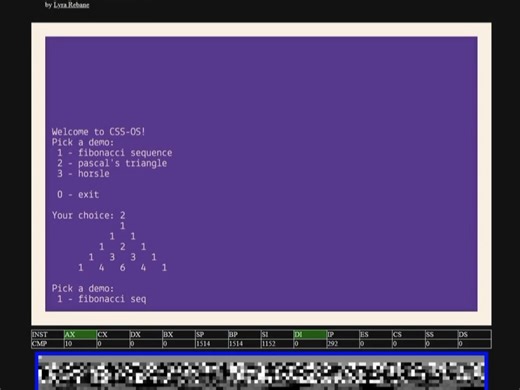Click the '1 - fibonacci sequence' menu line
Viewport: 520px width, 390px height.
114,153
